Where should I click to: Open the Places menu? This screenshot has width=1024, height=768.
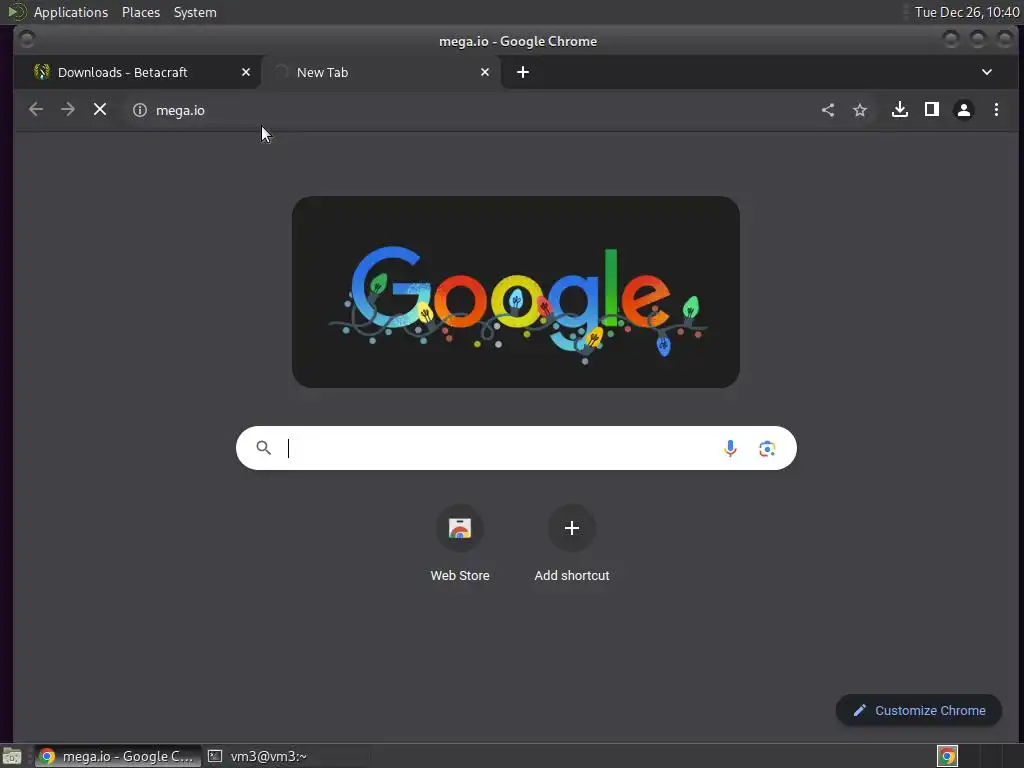tap(141, 12)
